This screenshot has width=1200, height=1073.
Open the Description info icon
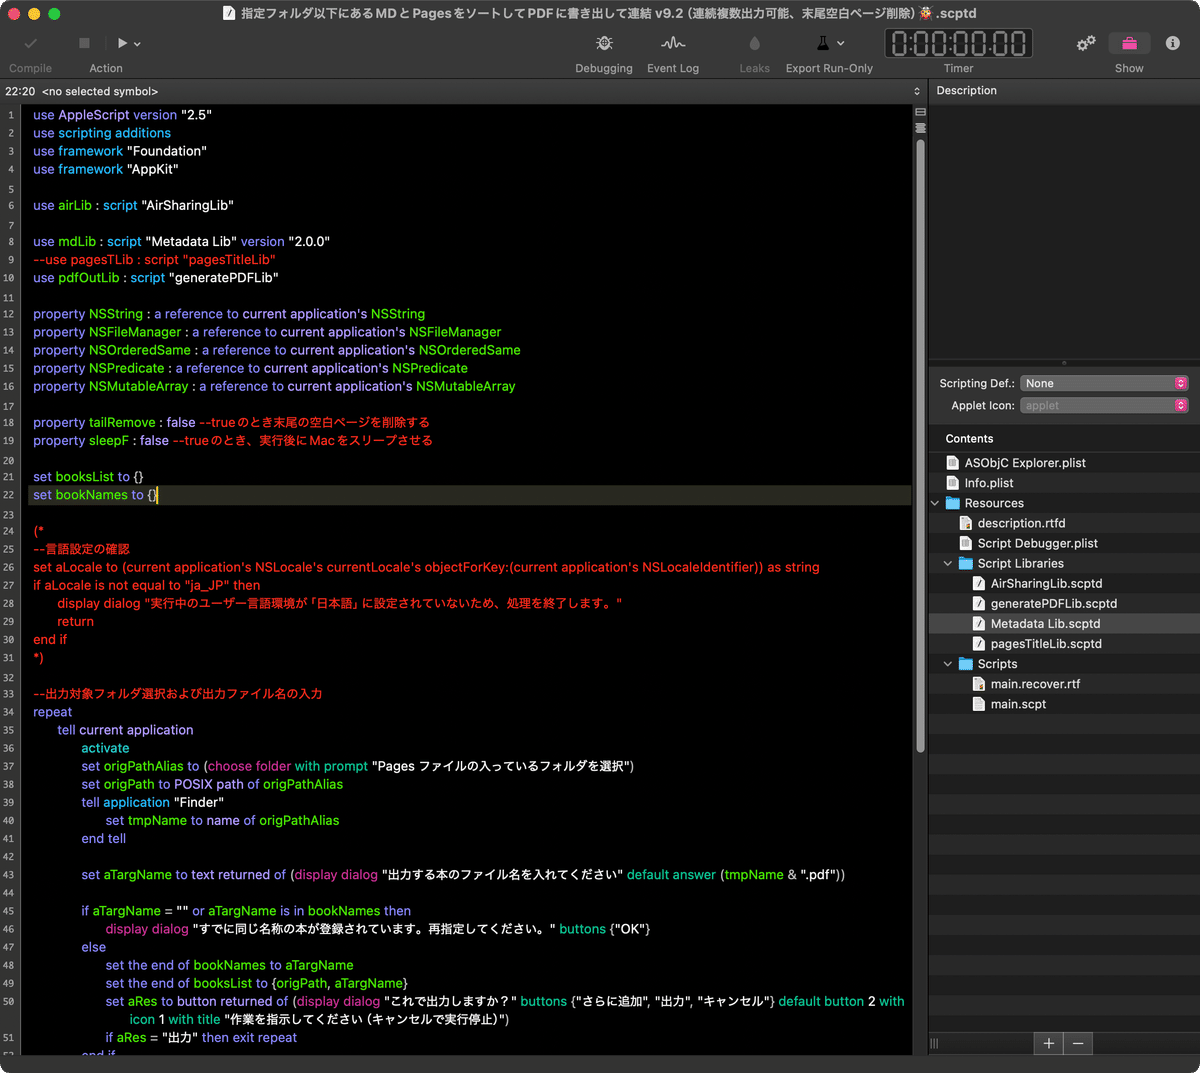pyautogui.click(x=1172, y=43)
